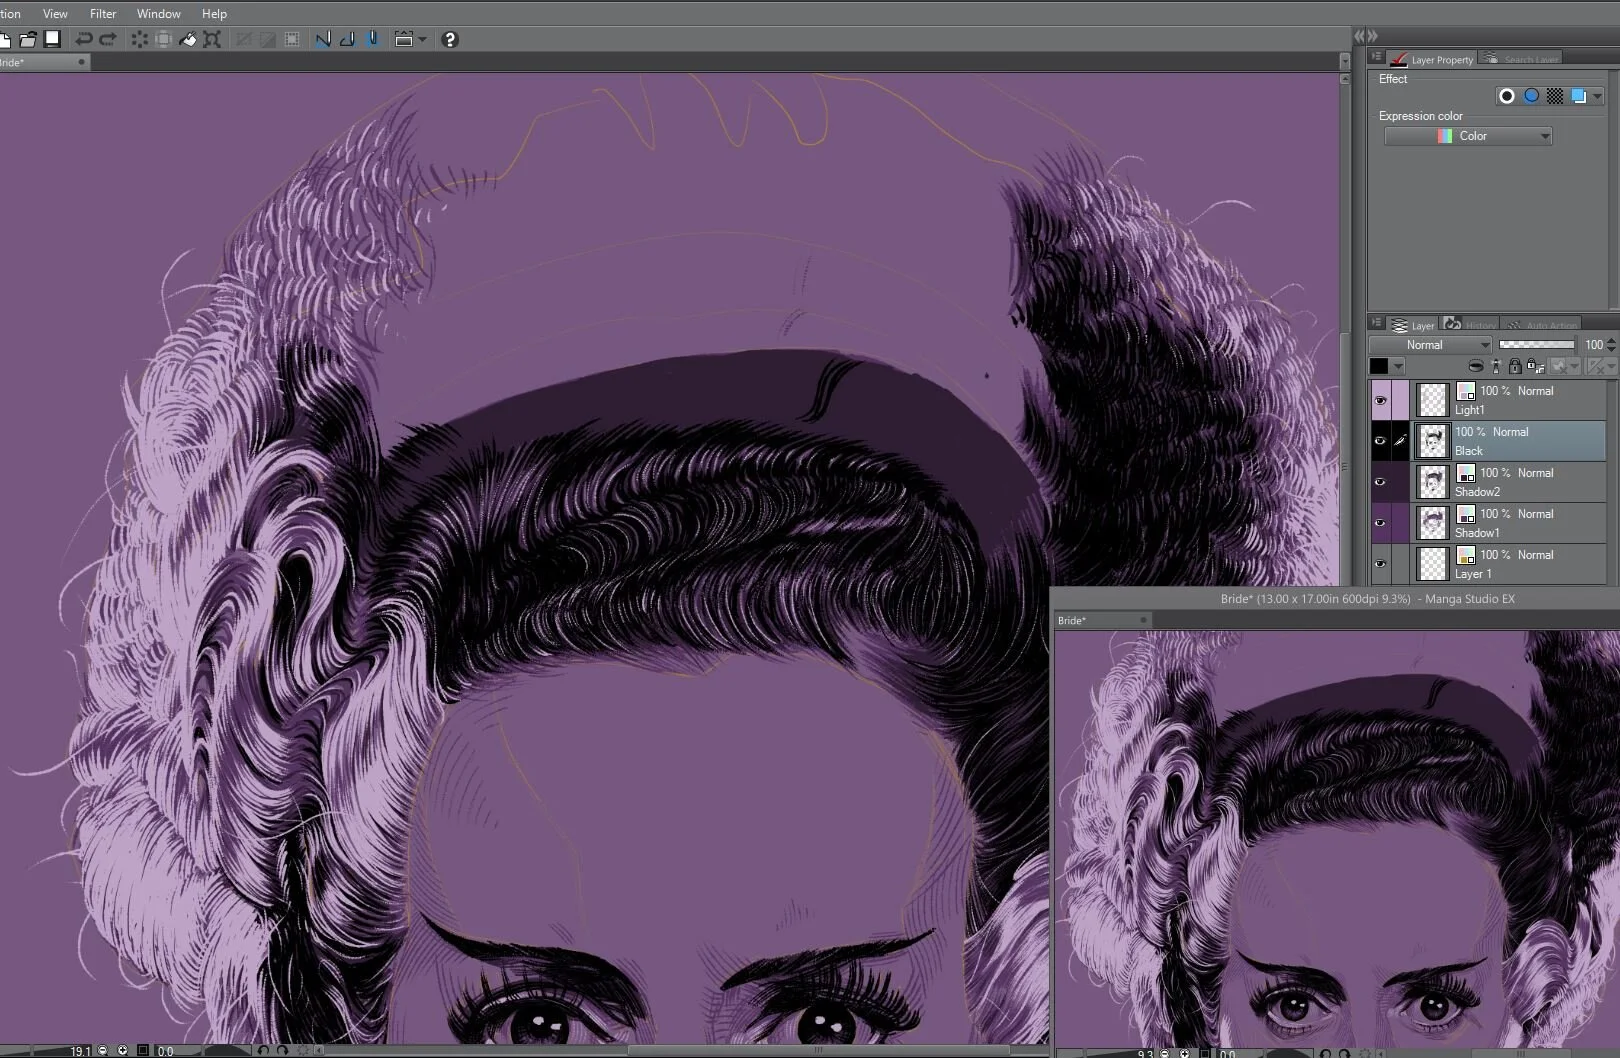Click the Shadow2 layer color effect icon

click(x=1466, y=474)
